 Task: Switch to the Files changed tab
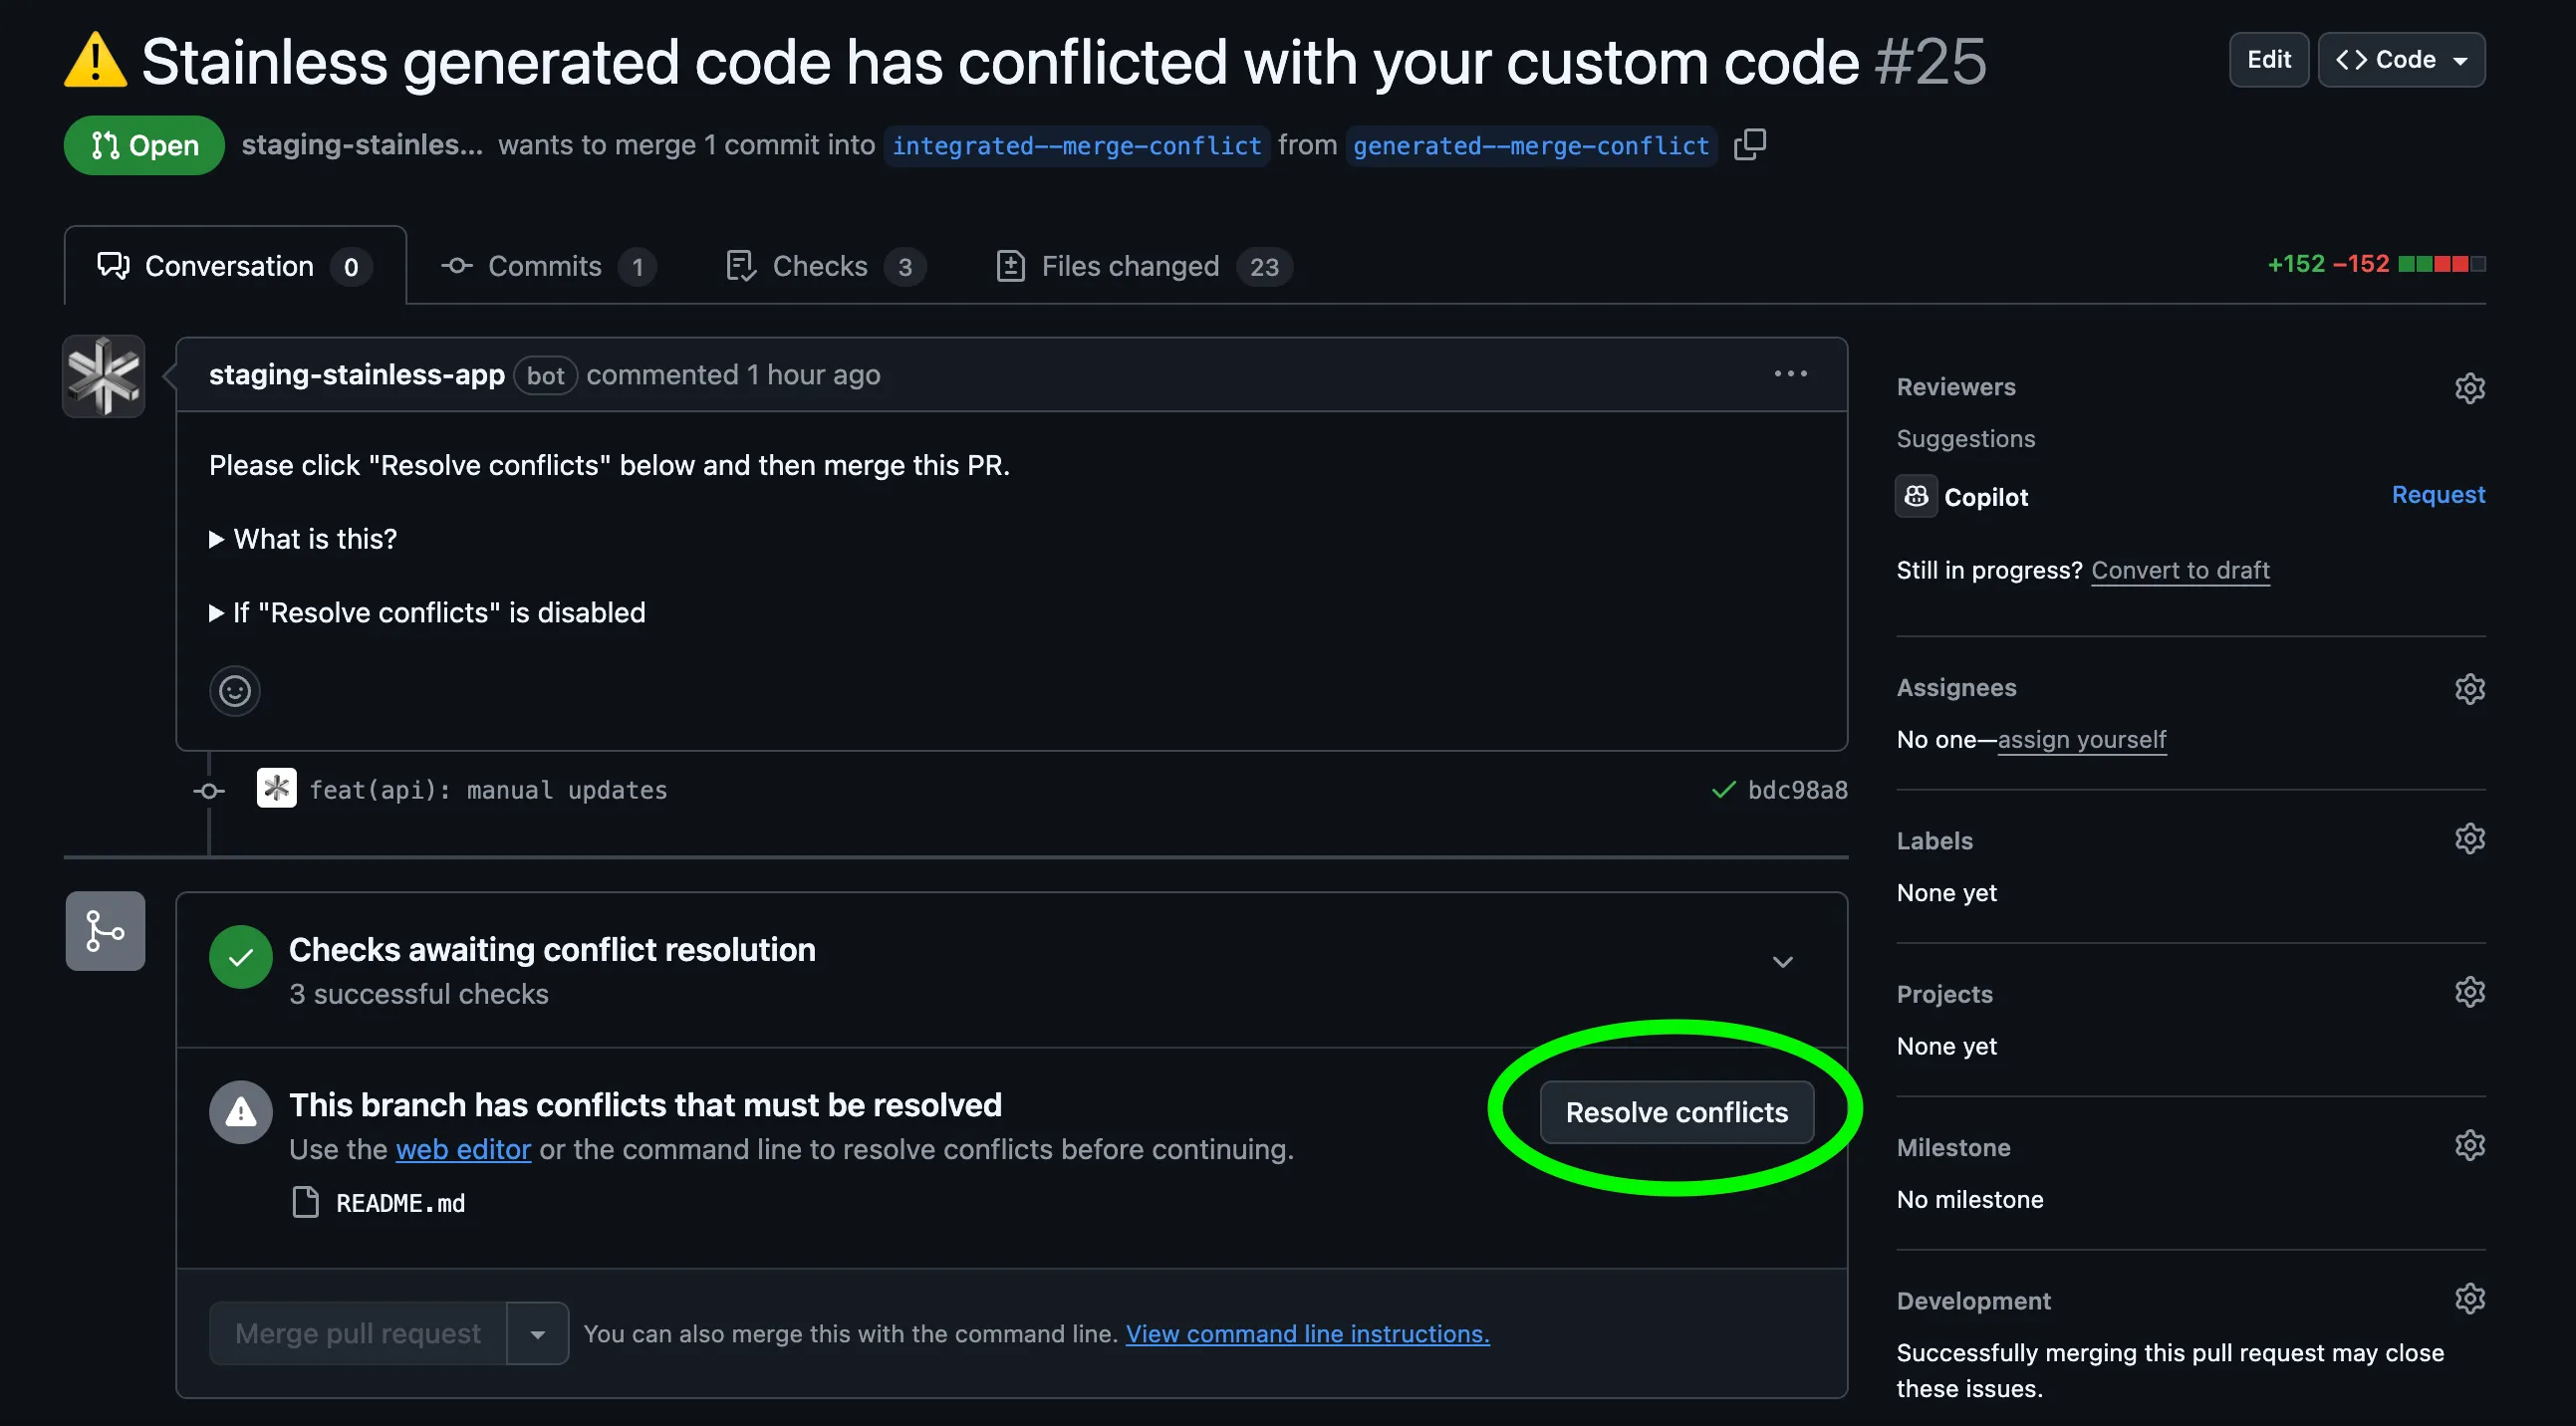1131,265
